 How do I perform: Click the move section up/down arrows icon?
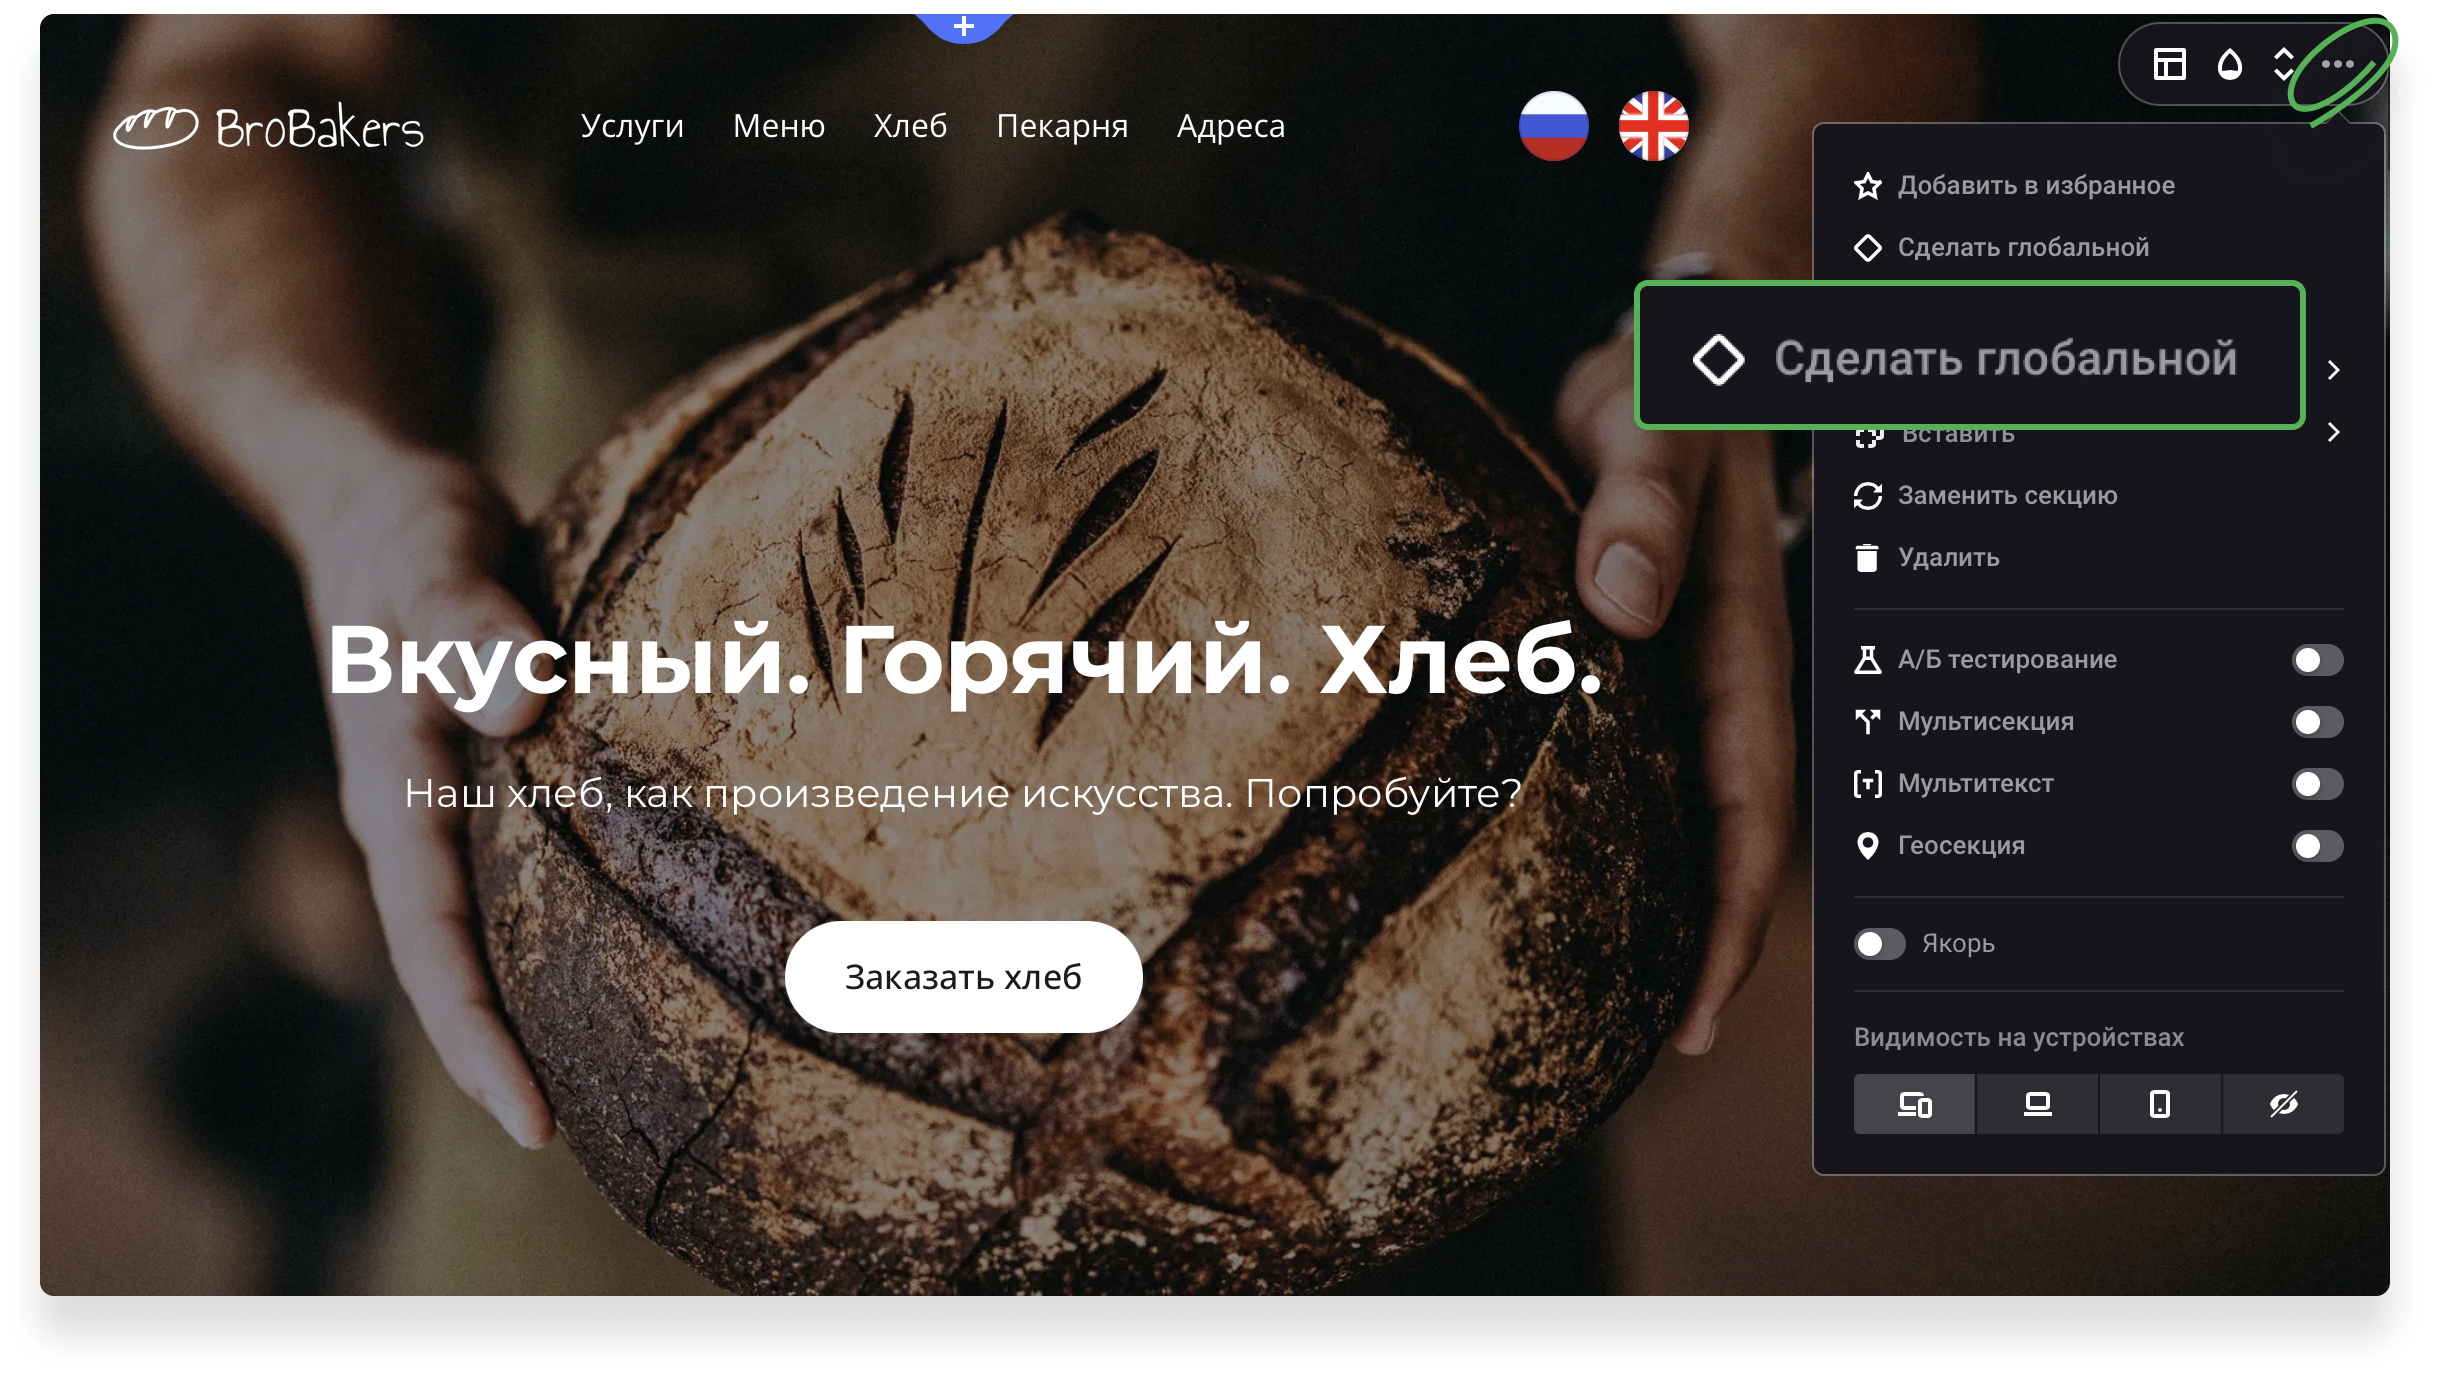click(2283, 63)
